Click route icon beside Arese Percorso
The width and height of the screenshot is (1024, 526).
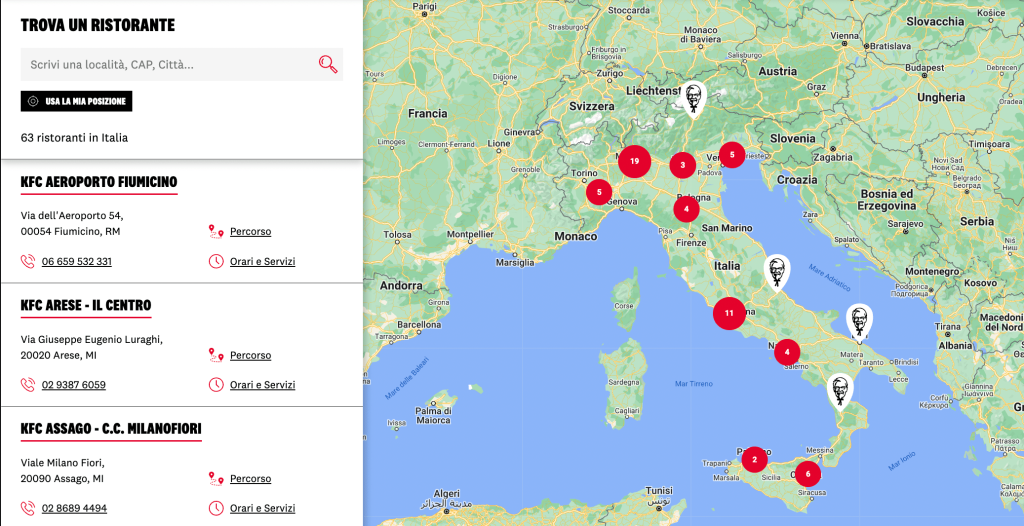click(216, 355)
